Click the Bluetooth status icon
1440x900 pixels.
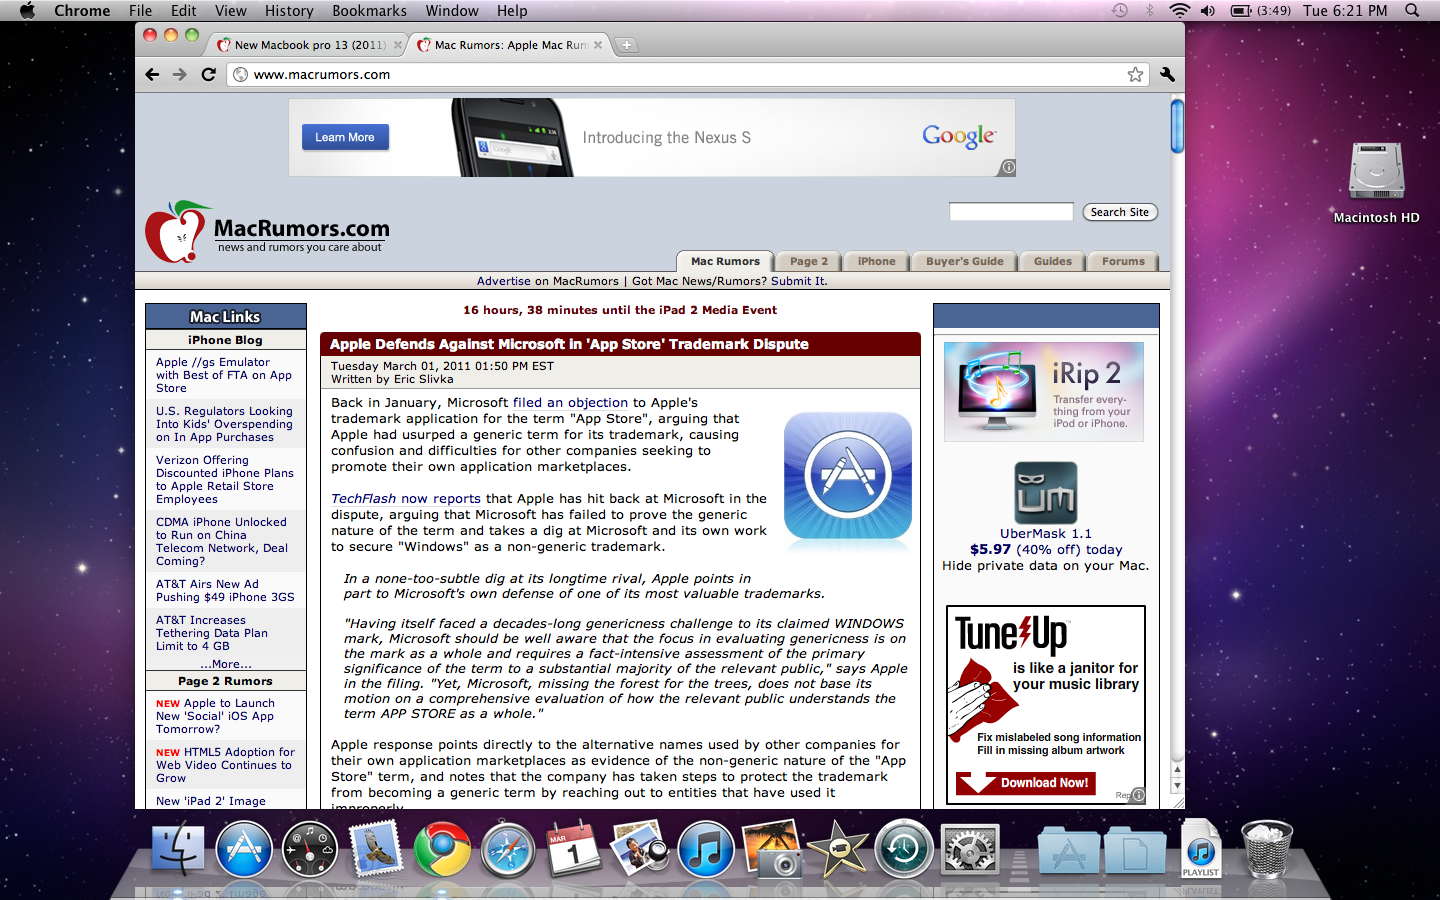point(1149,11)
